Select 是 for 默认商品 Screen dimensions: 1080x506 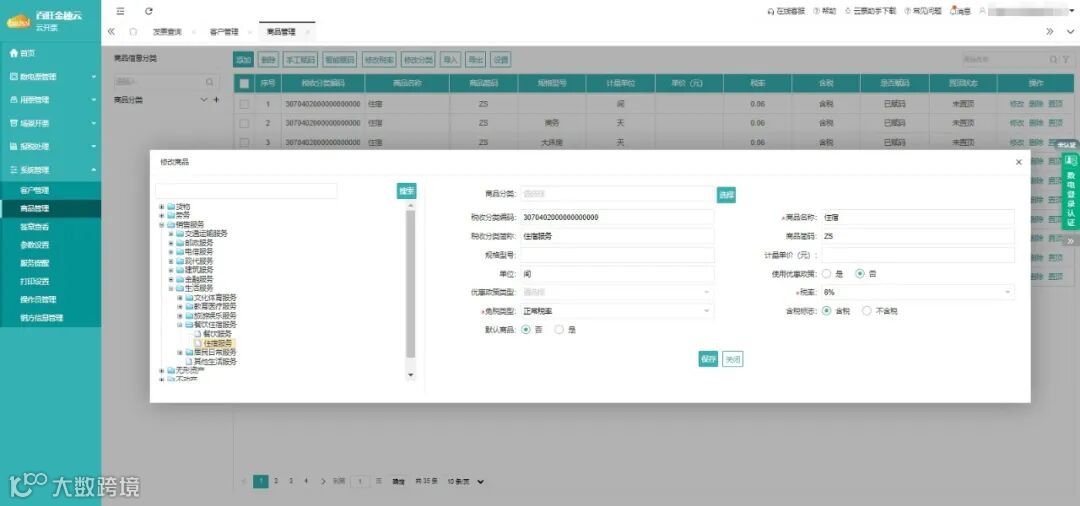coord(559,330)
